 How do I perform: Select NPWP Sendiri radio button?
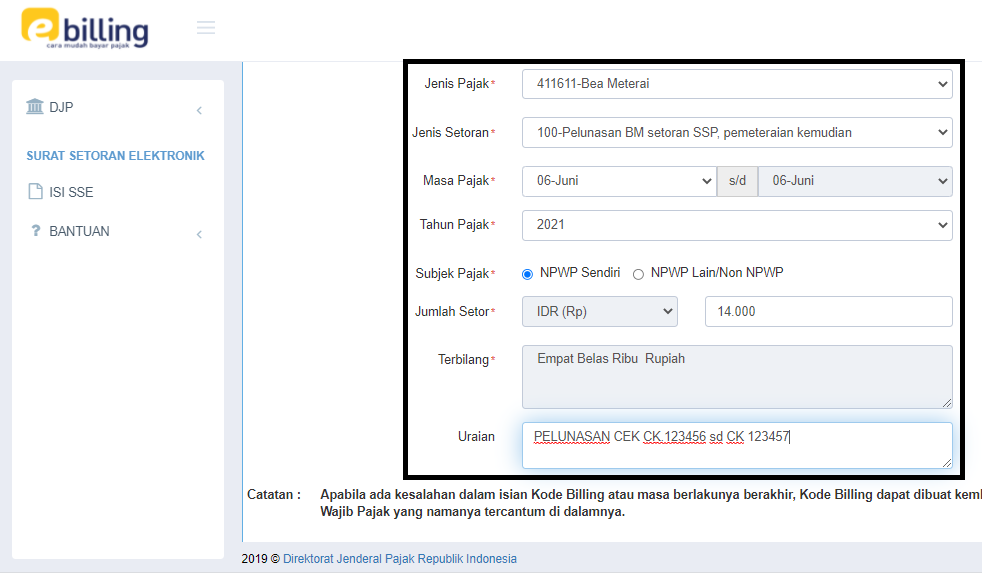pos(528,274)
